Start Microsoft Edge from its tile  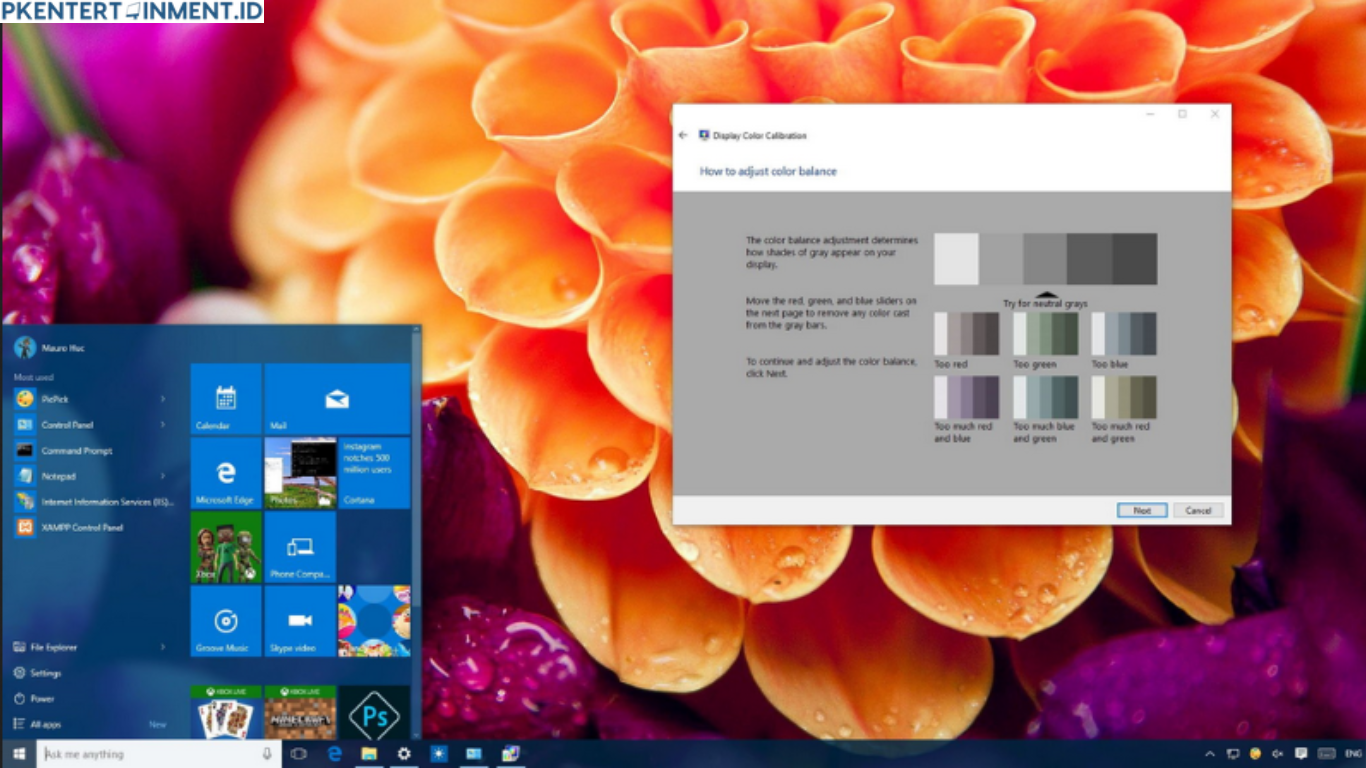click(224, 473)
